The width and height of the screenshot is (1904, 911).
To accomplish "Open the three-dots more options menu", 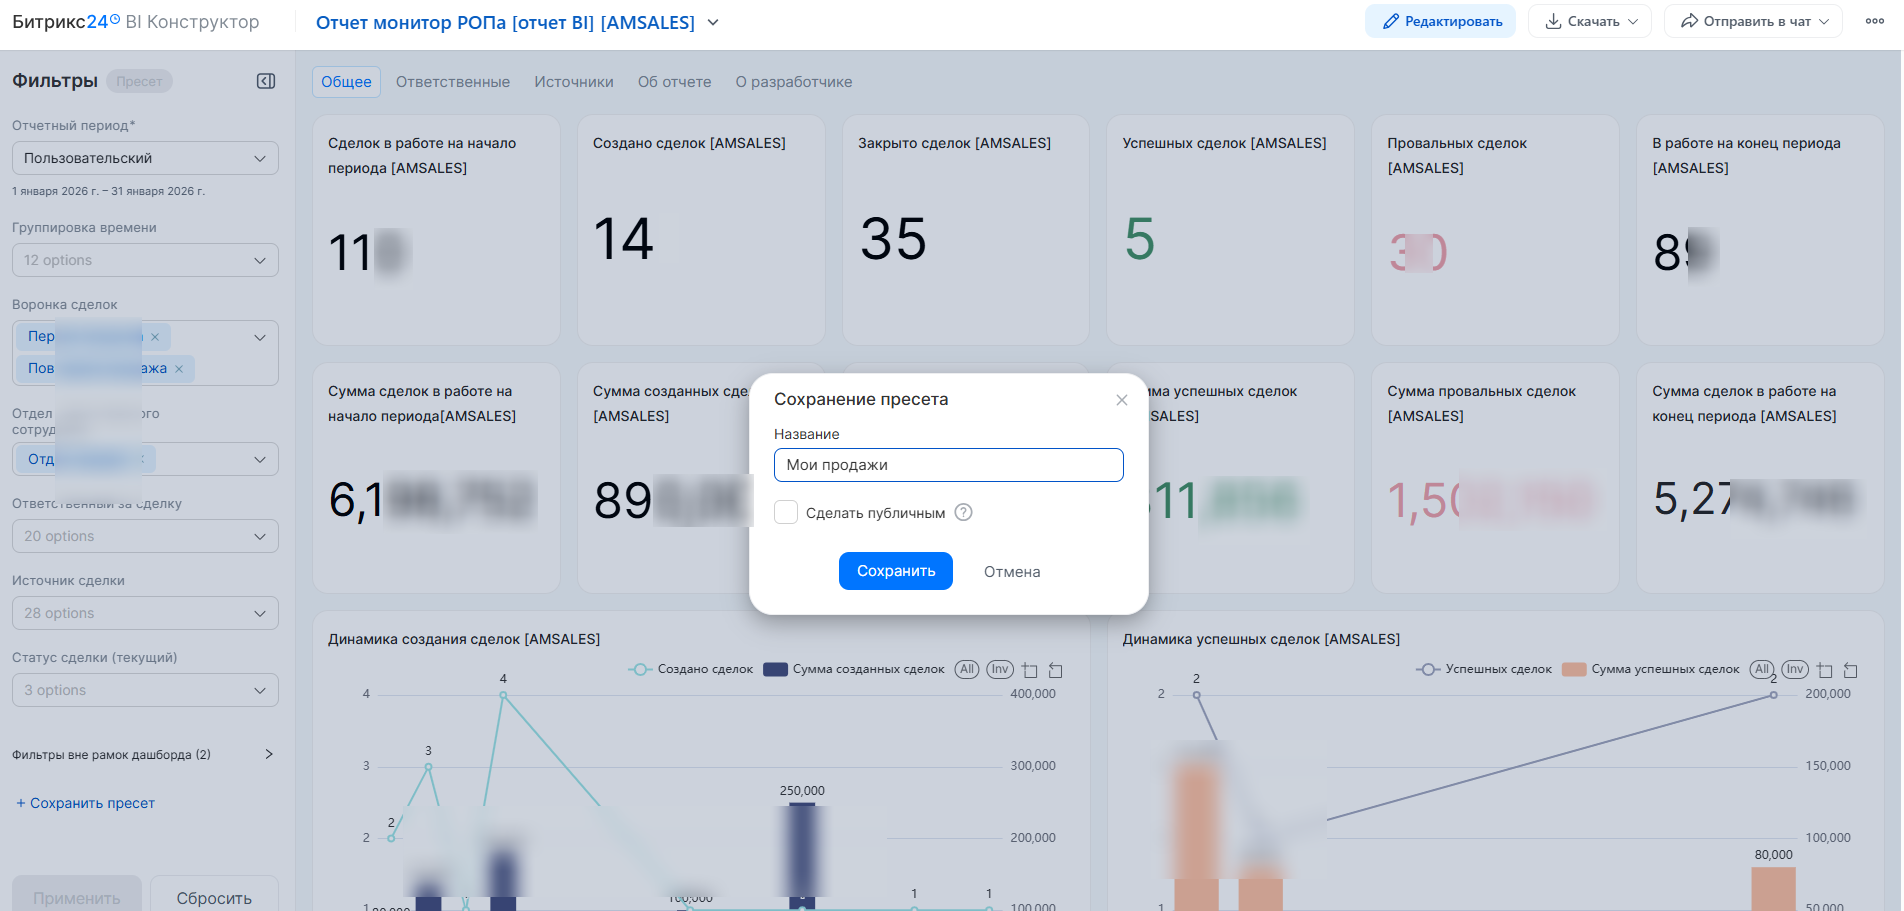I will pyautogui.click(x=1874, y=21).
